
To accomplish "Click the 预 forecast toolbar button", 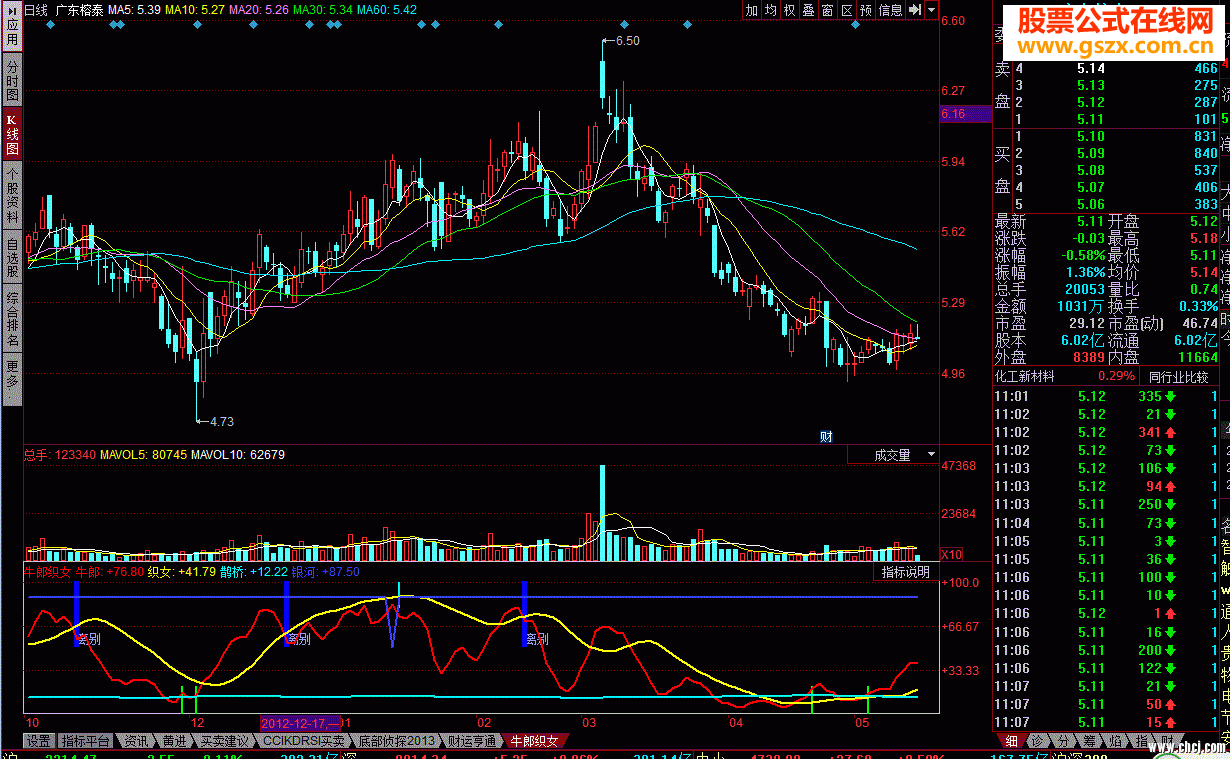I will pos(866,10).
